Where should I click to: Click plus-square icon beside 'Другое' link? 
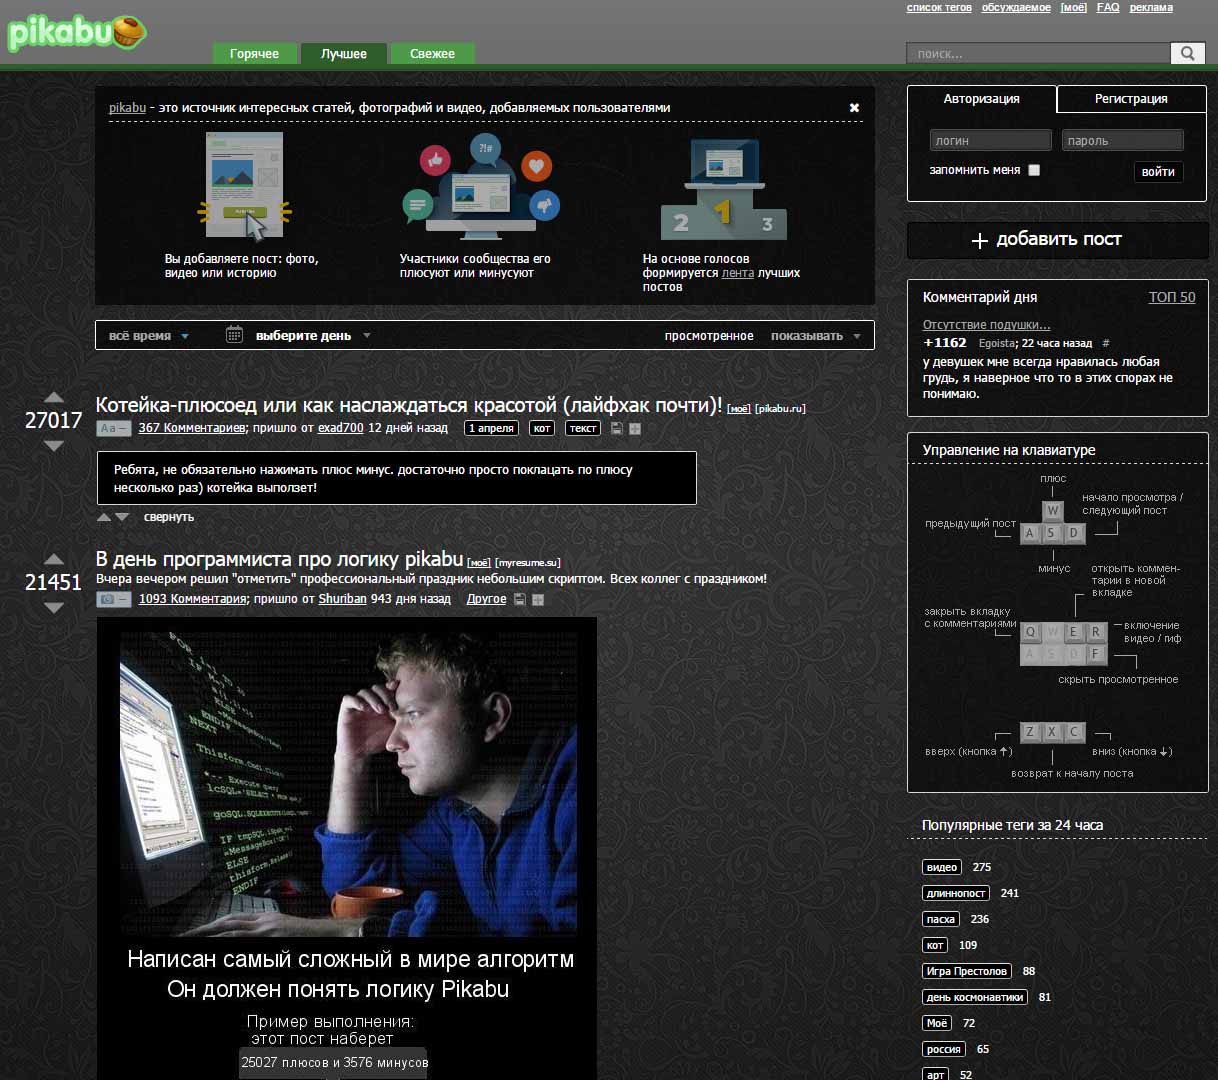[x=538, y=599]
